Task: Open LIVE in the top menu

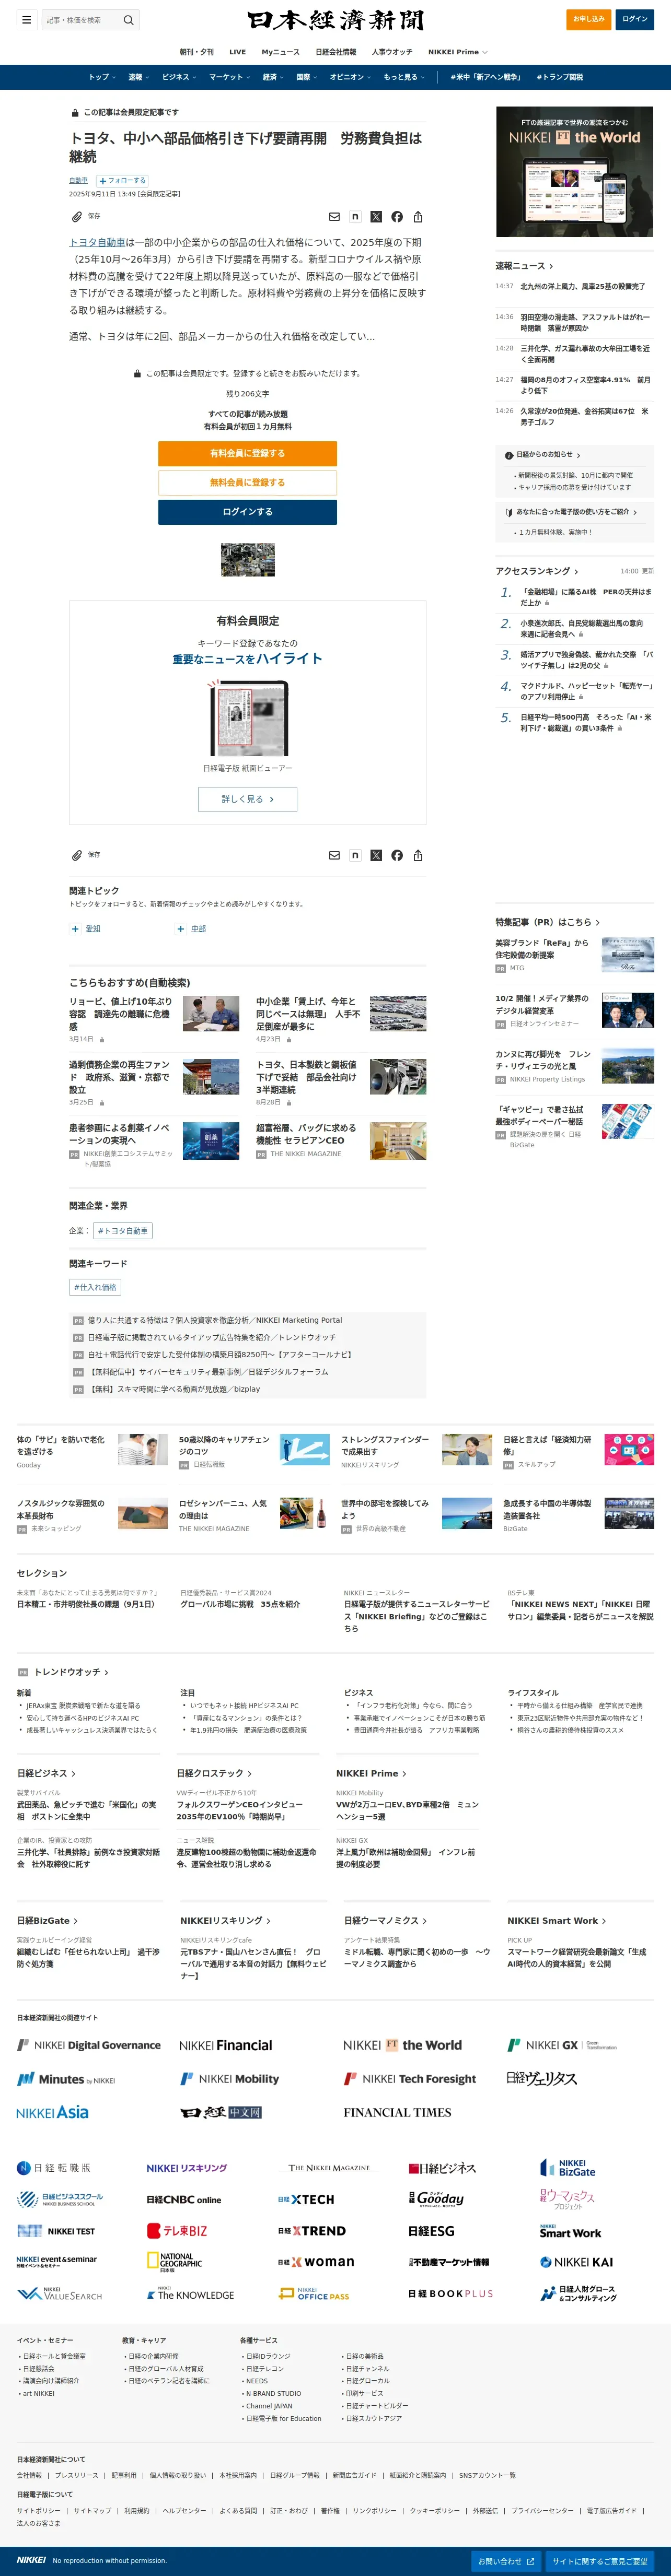Action: coord(237,52)
